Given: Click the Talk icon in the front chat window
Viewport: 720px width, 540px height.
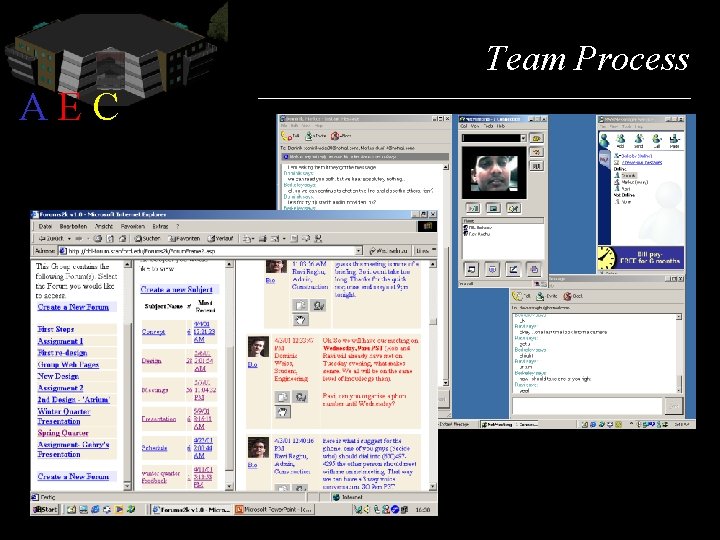Looking at the screenshot, I should pyautogui.click(x=521, y=296).
